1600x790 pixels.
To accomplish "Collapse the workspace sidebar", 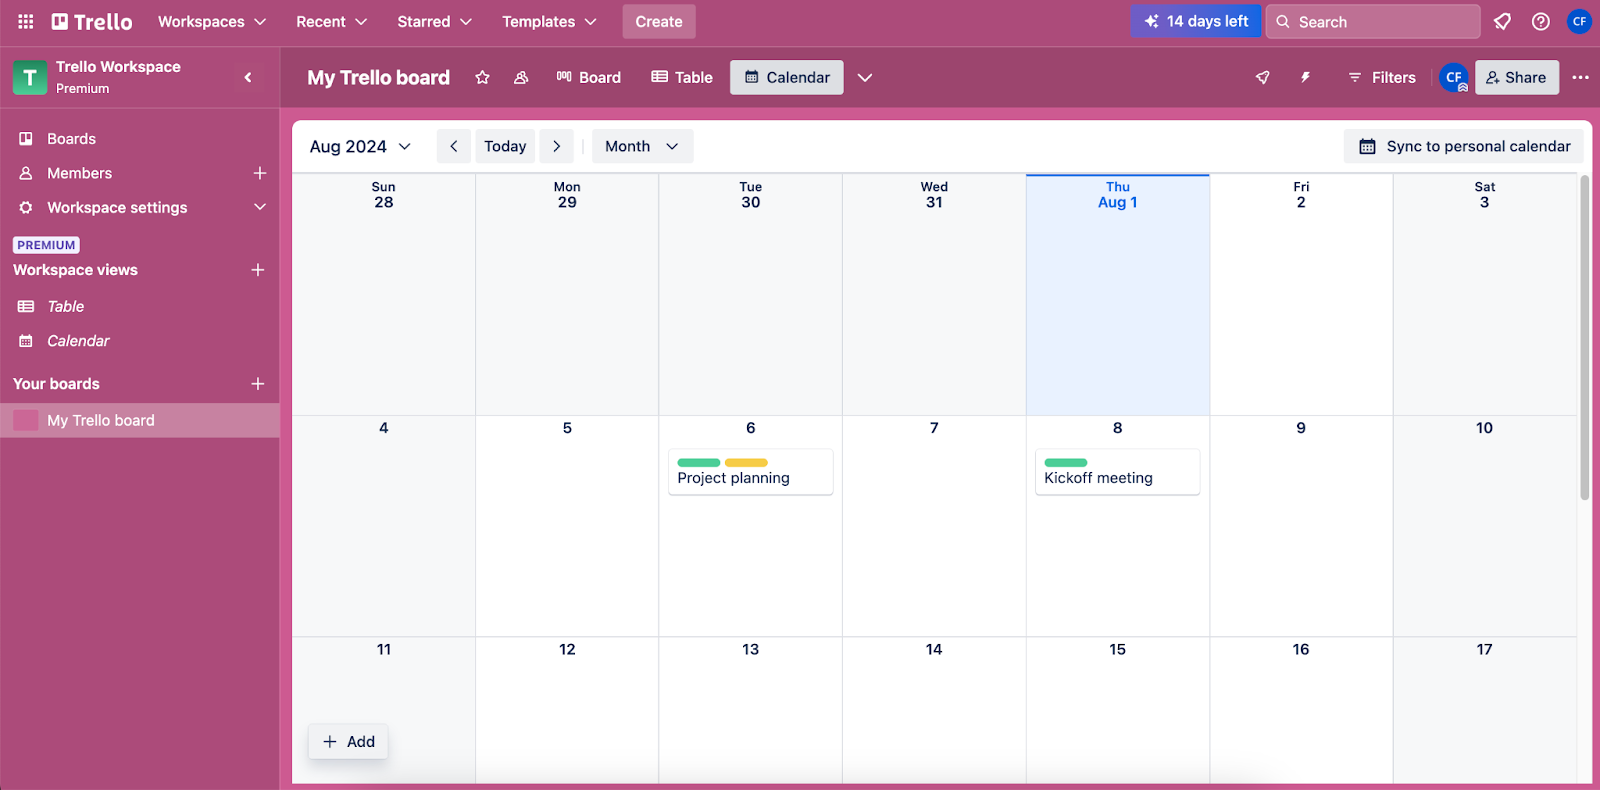I will (248, 77).
